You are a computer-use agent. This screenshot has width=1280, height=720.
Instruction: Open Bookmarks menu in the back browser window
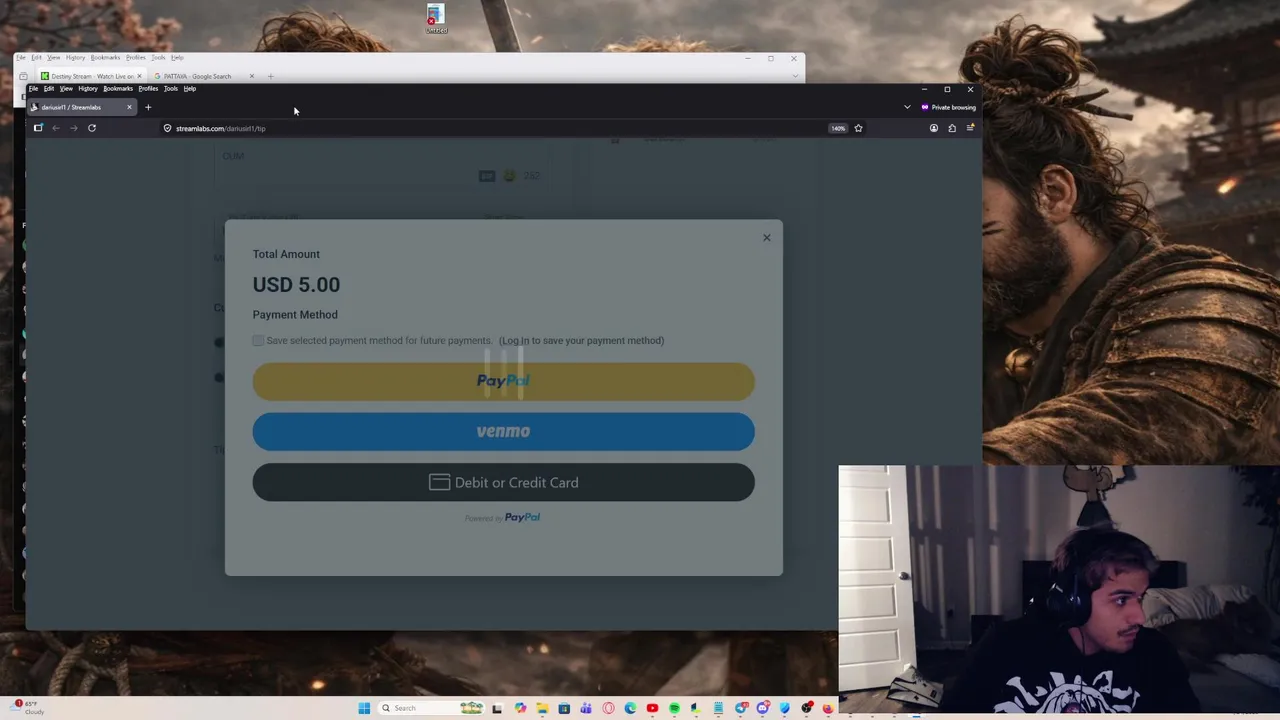[105, 57]
